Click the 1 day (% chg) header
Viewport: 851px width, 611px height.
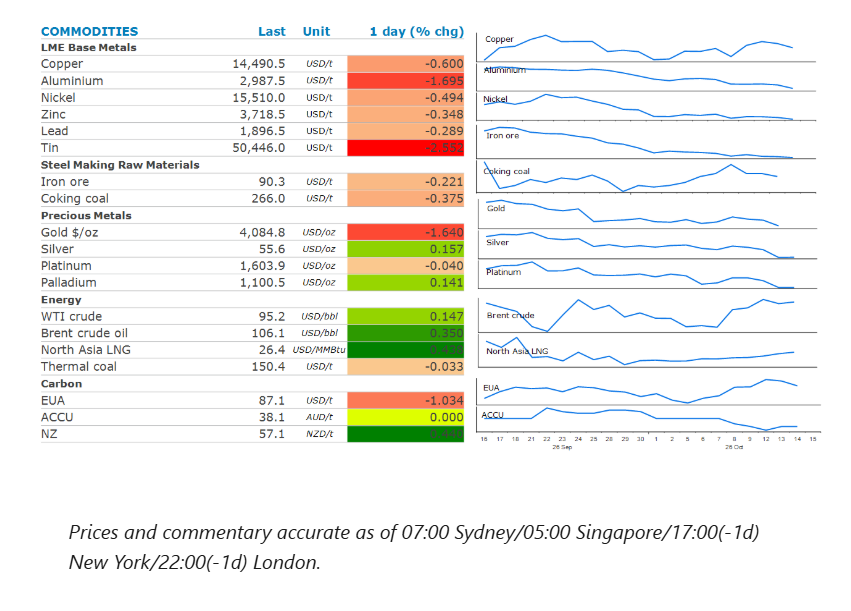tap(417, 31)
